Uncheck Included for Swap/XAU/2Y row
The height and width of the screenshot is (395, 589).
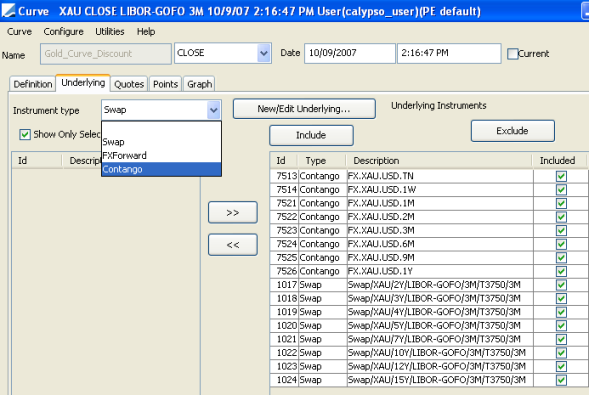[561, 285]
